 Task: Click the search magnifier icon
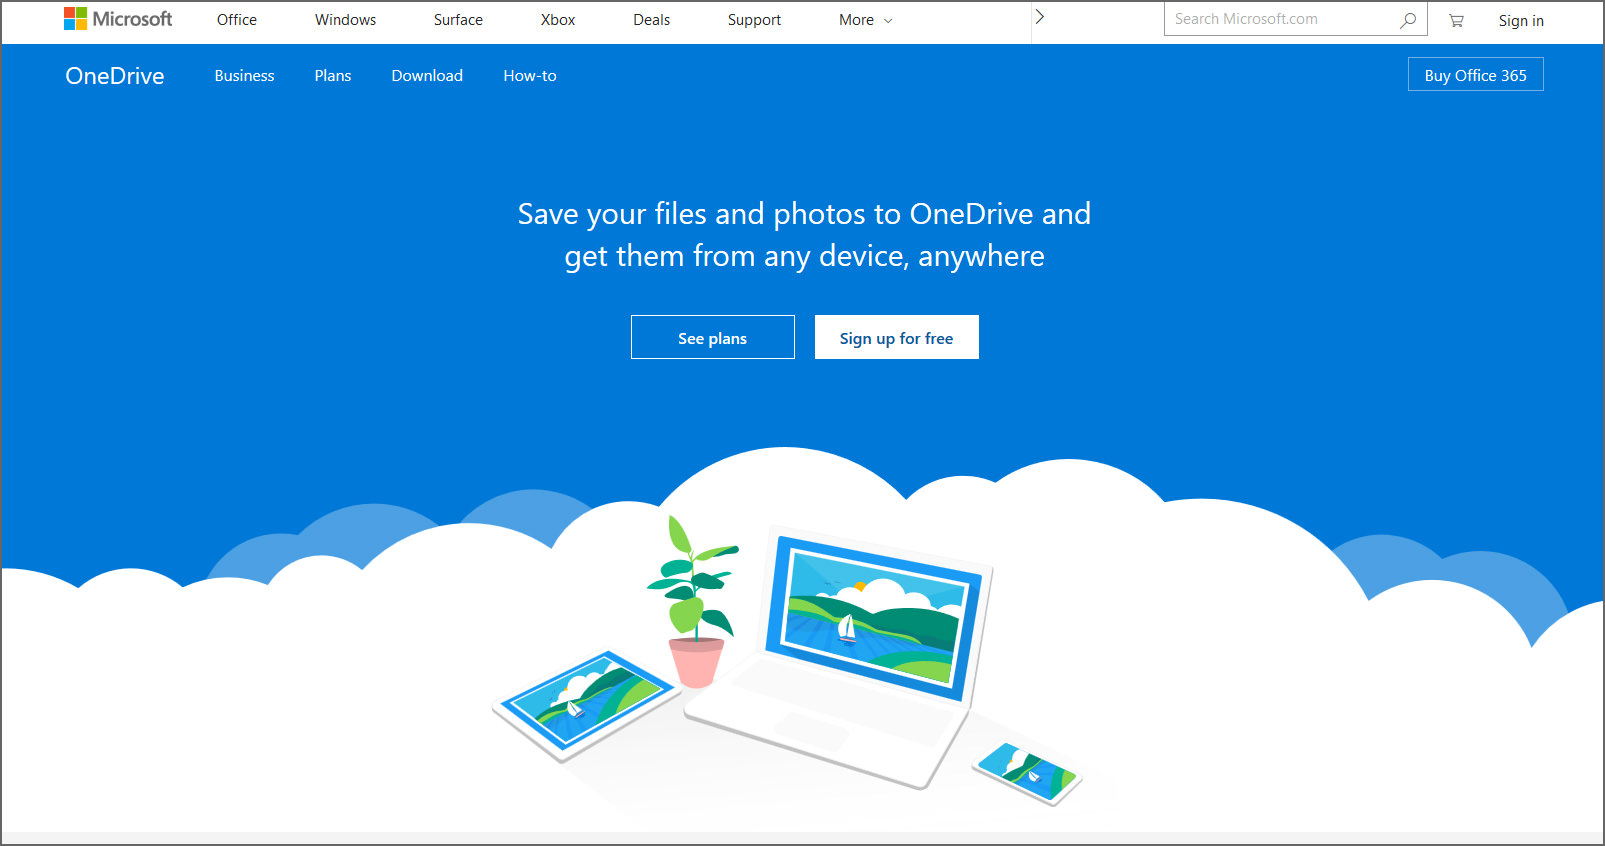point(1408,19)
